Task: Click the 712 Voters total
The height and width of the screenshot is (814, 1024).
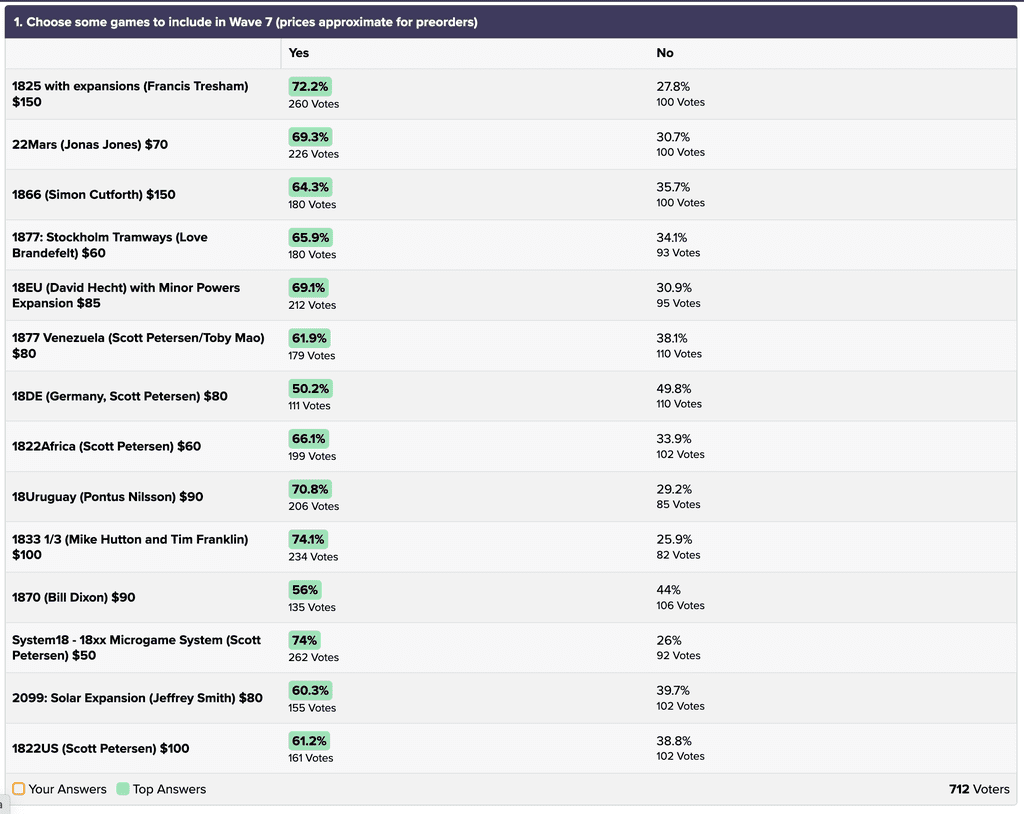Action: (979, 789)
